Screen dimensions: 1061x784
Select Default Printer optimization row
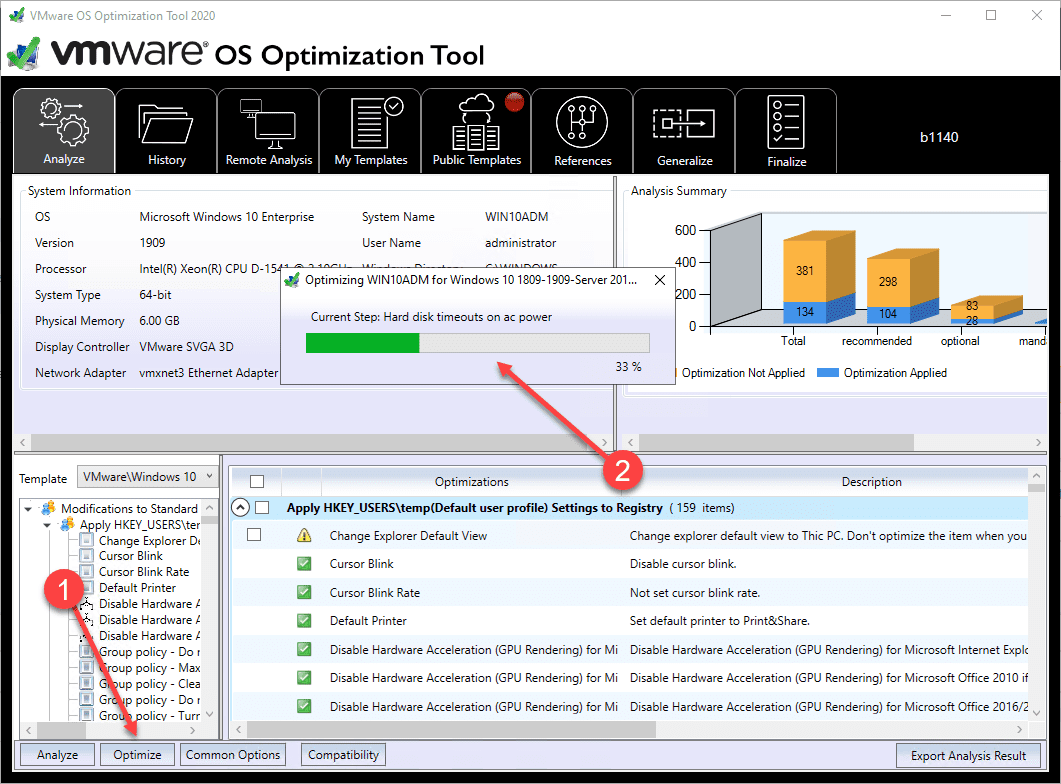click(x=629, y=621)
